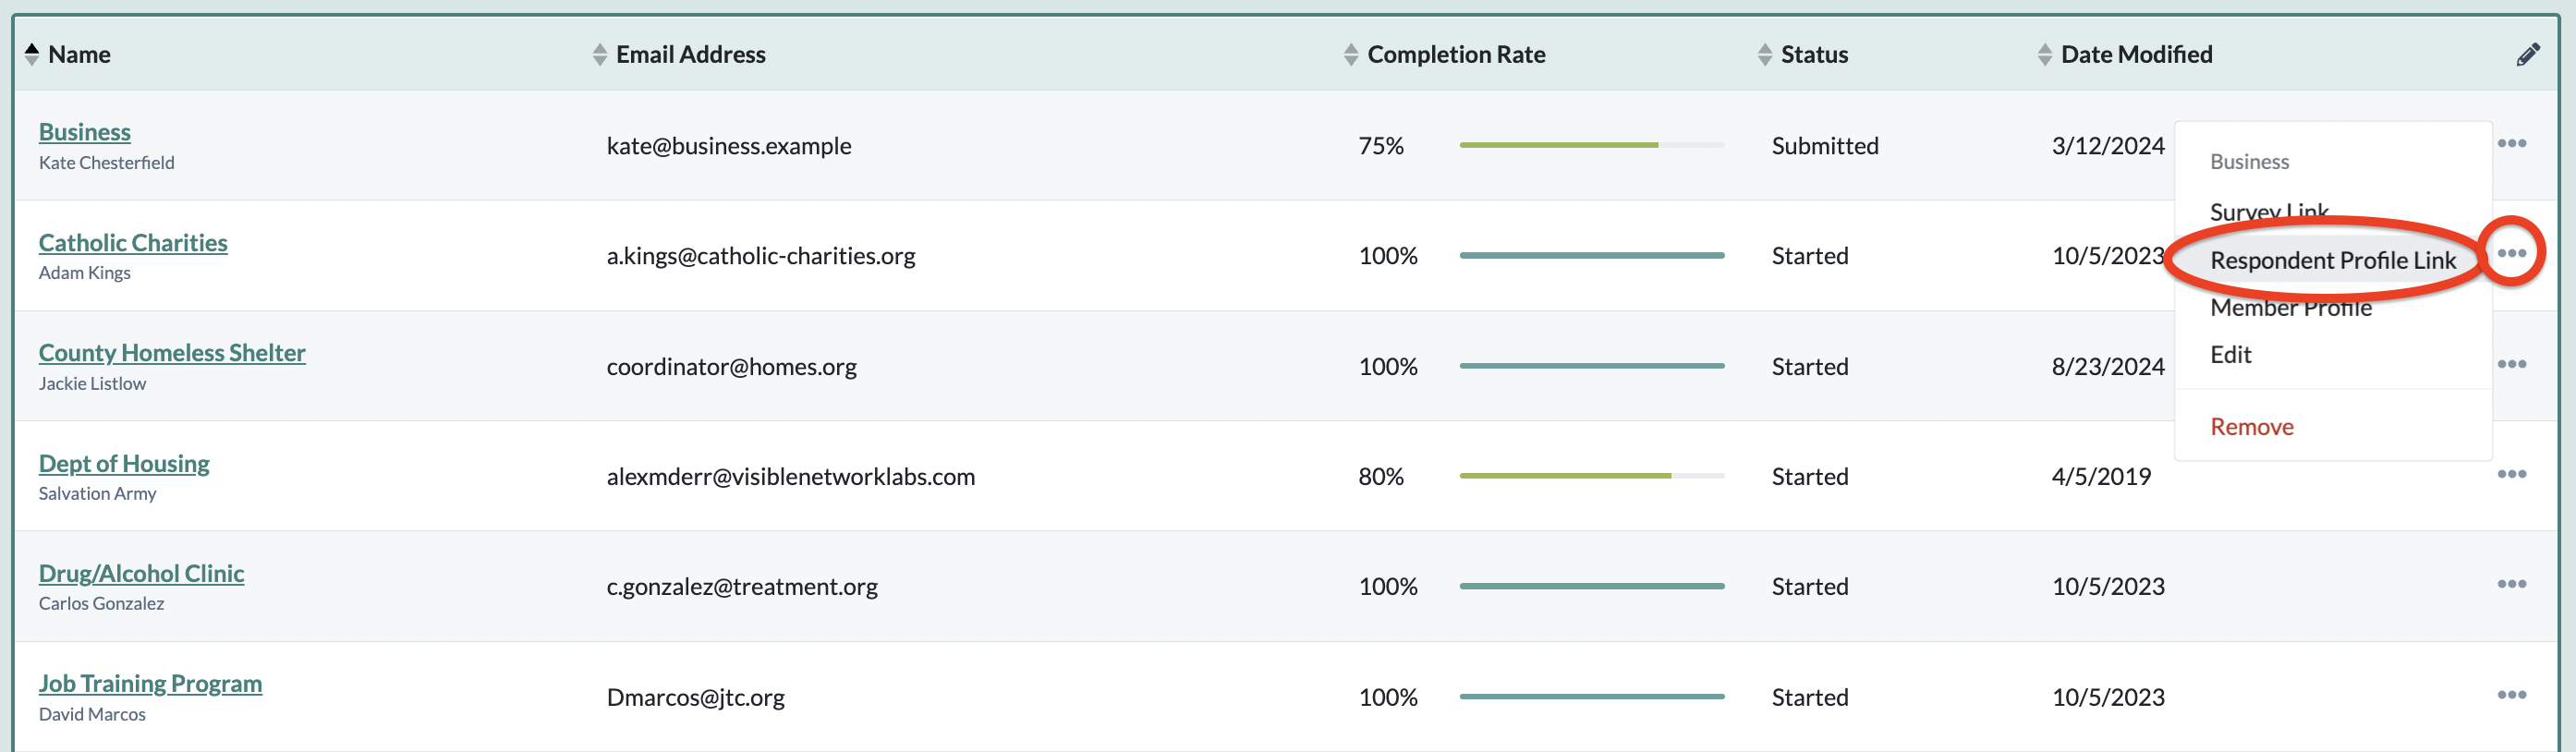Click the kate@business.example email cell
This screenshot has height=752, width=2576.
tap(729, 146)
